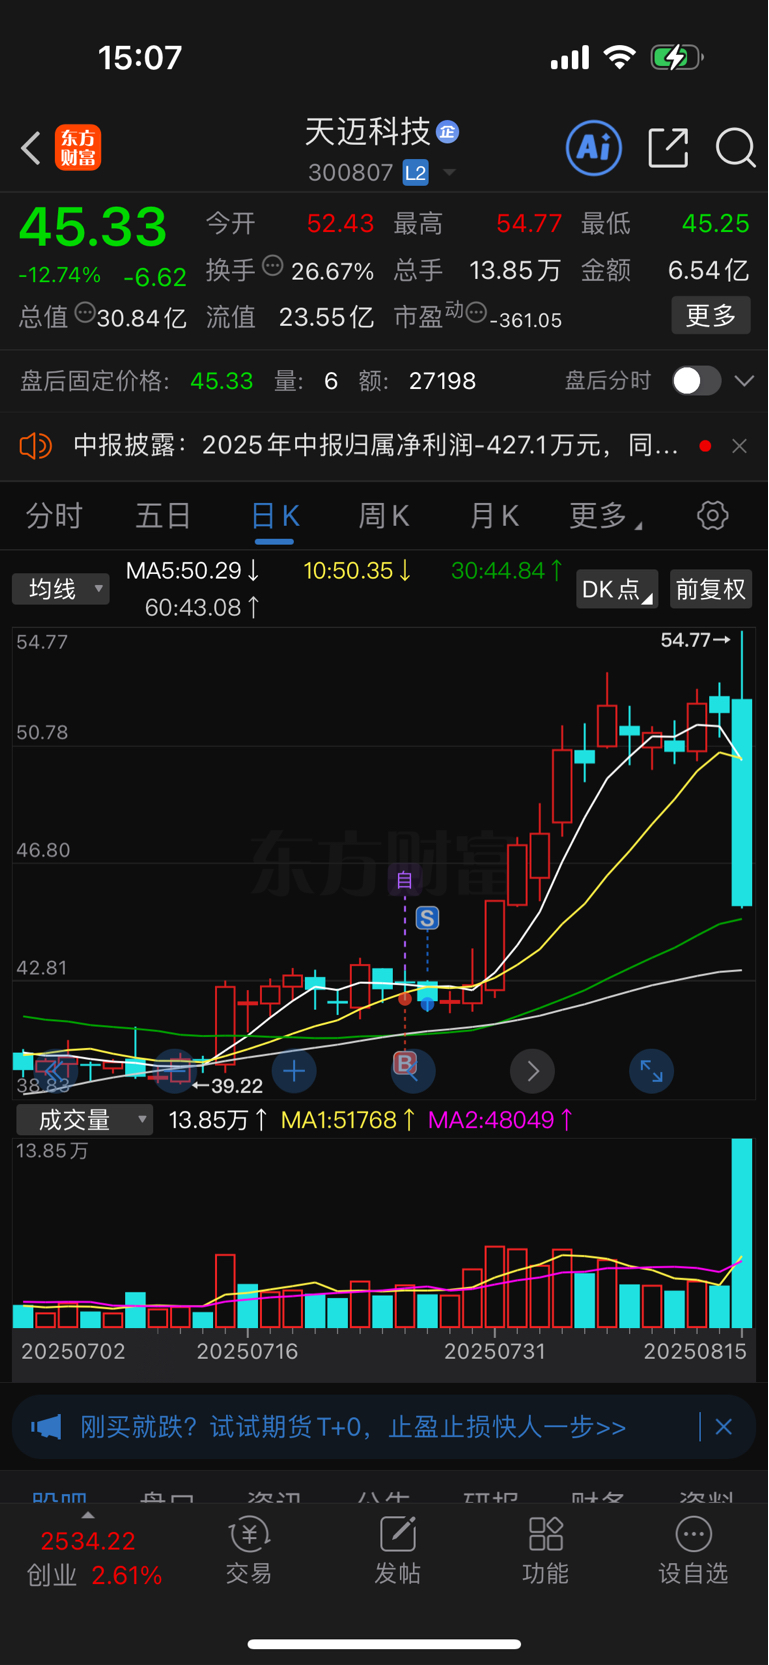The width and height of the screenshot is (769, 1665).
Task: Tap the 总值 info circle icon
Action: [85, 313]
